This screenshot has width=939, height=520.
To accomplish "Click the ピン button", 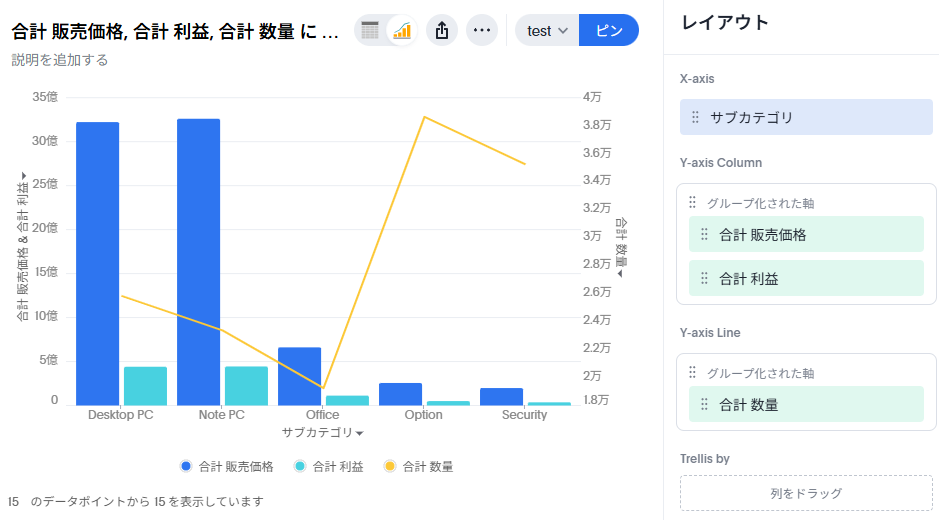I will 609,30.
